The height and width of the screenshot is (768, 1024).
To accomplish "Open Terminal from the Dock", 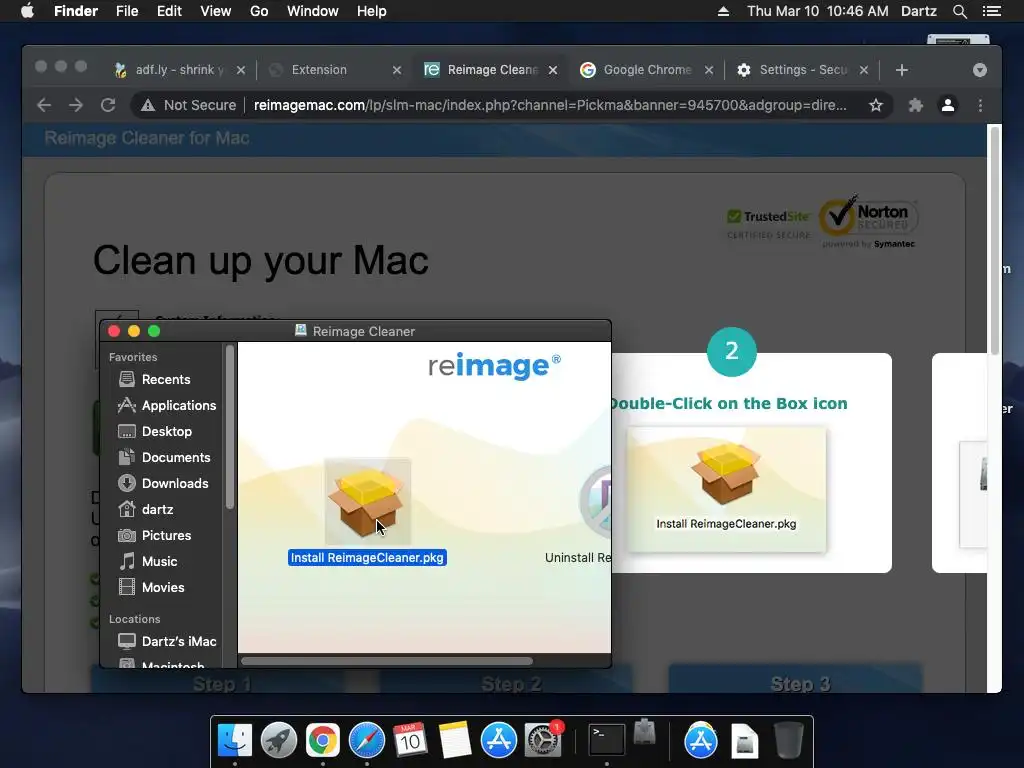I will pyautogui.click(x=607, y=741).
